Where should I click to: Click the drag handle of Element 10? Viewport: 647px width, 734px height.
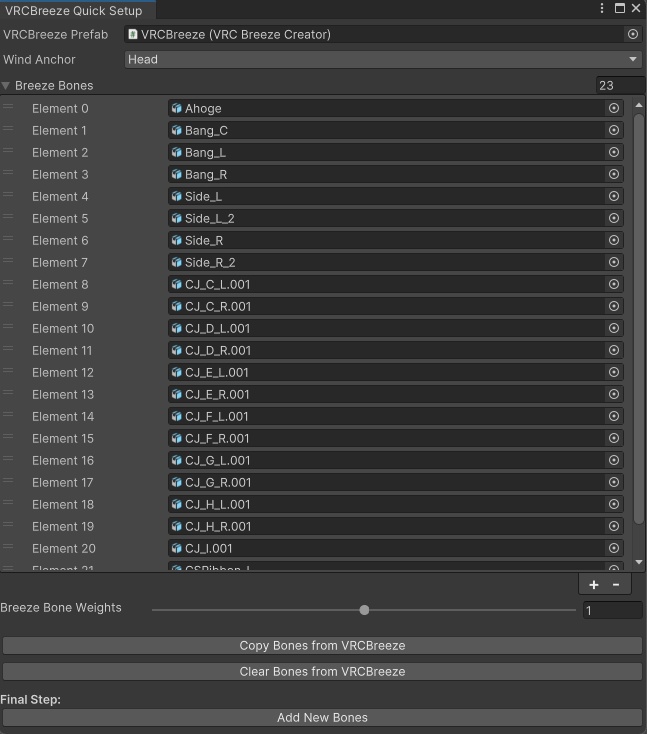click(x=8, y=327)
